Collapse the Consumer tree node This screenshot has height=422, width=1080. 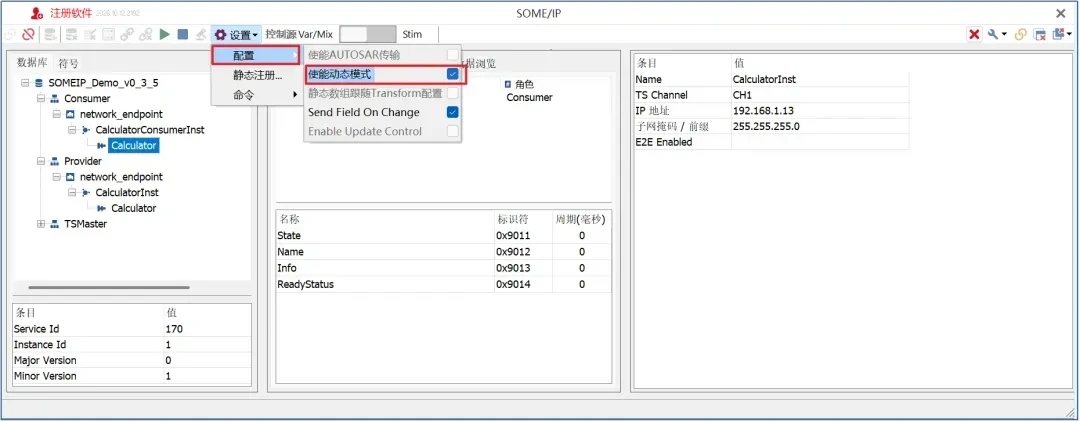[41, 98]
